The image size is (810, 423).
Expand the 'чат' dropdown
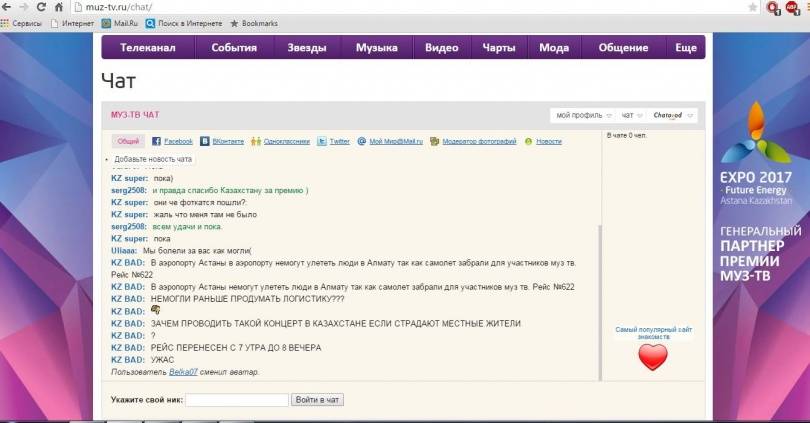click(x=630, y=115)
